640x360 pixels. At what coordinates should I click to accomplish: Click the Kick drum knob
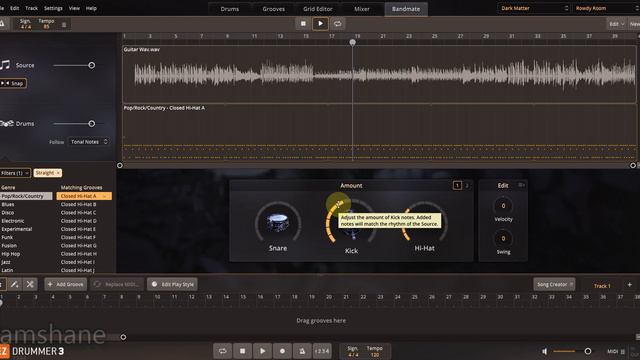351,223
